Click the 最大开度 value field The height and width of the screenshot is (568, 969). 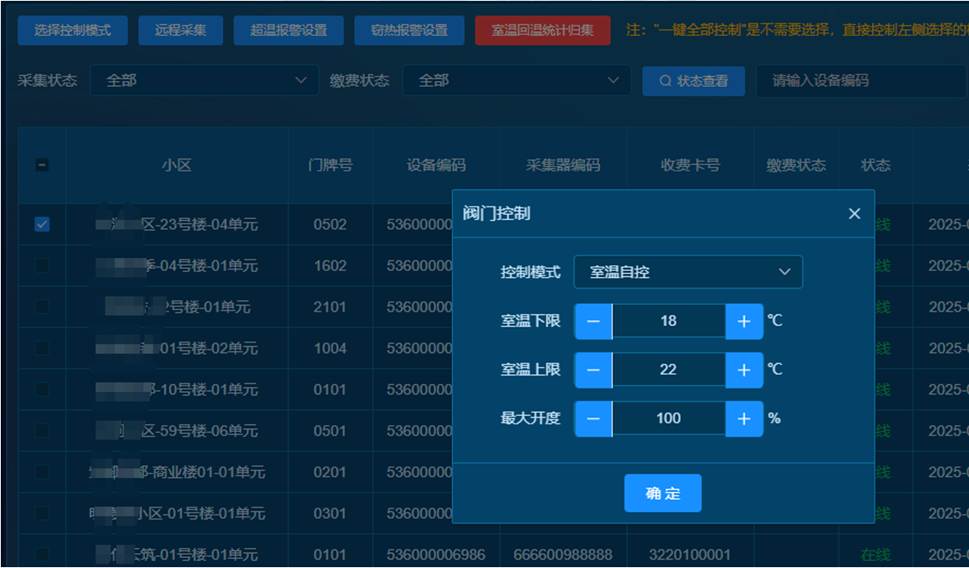[x=668, y=419]
